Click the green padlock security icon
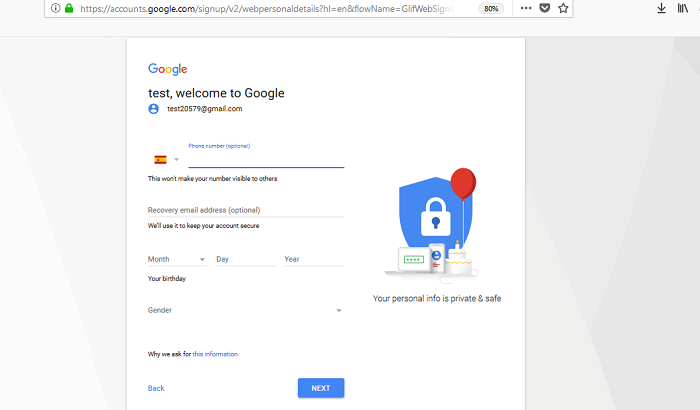Viewport: 700px width, 410px height. click(69, 8)
